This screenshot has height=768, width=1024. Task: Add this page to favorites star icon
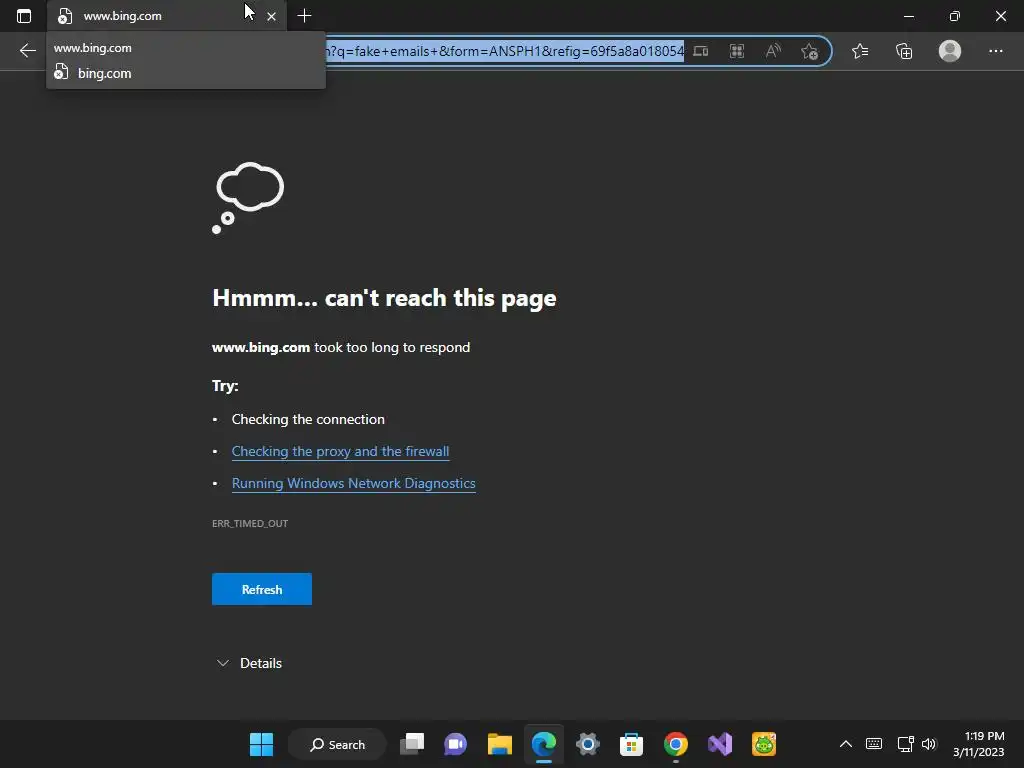(809, 51)
